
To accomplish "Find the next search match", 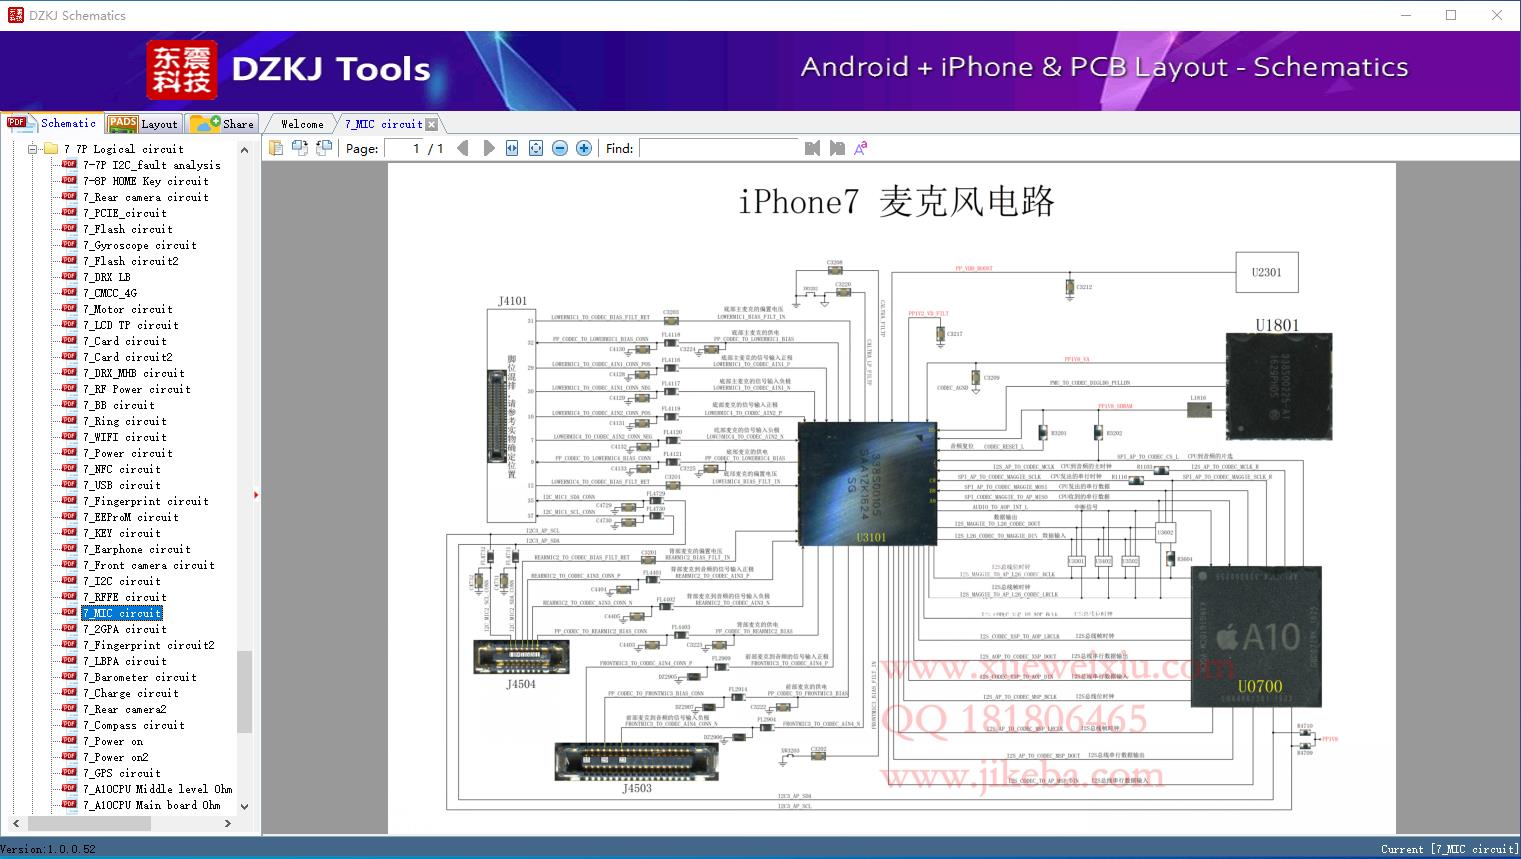I will pyautogui.click(x=837, y=148).
